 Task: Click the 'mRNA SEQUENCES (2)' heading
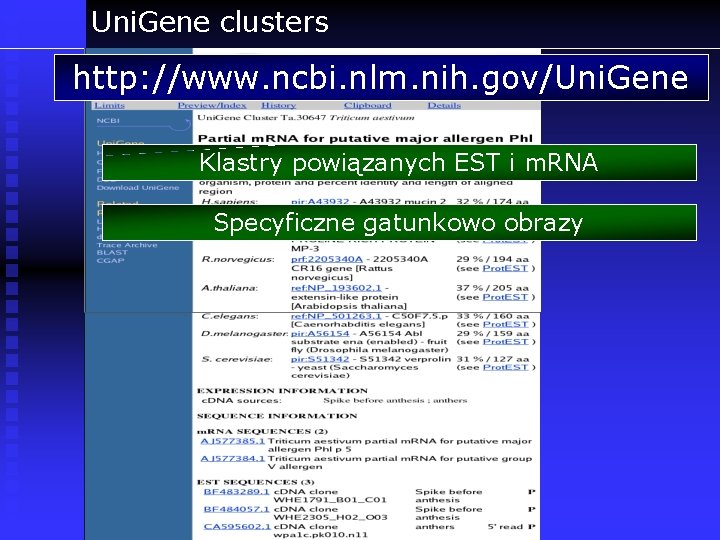[262, 432]
